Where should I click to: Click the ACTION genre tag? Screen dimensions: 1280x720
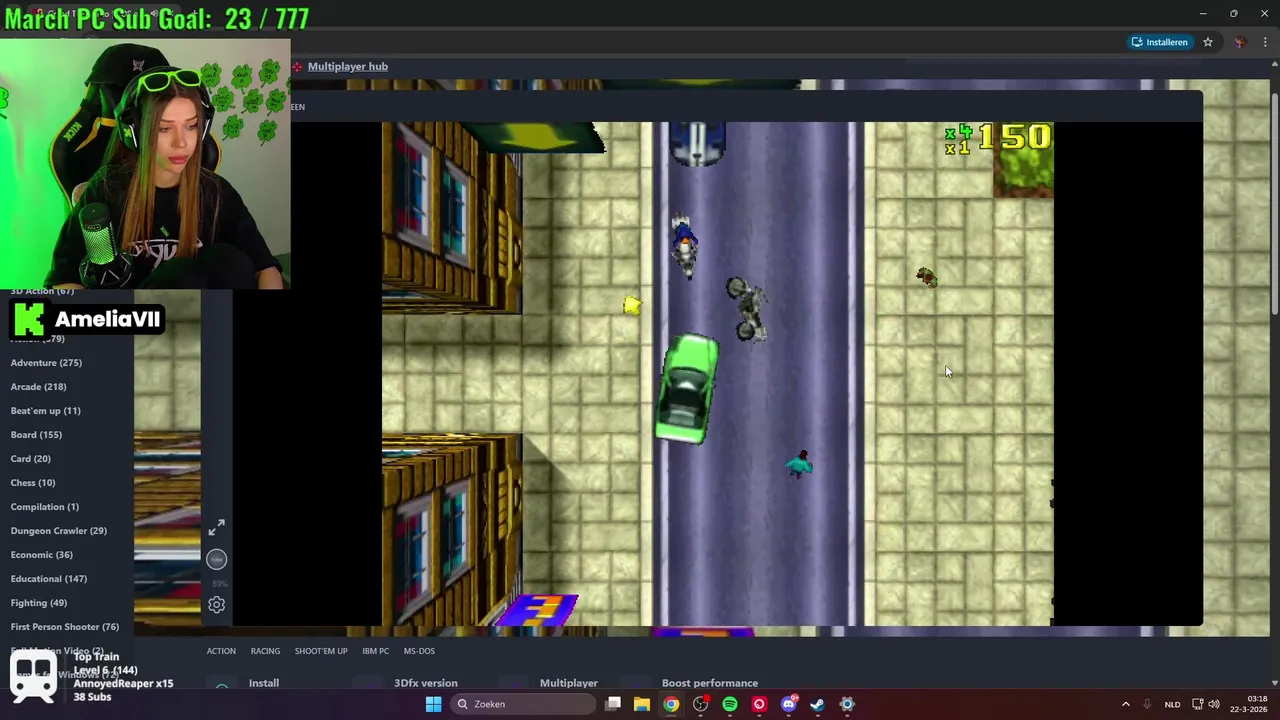tap(221, 651)
